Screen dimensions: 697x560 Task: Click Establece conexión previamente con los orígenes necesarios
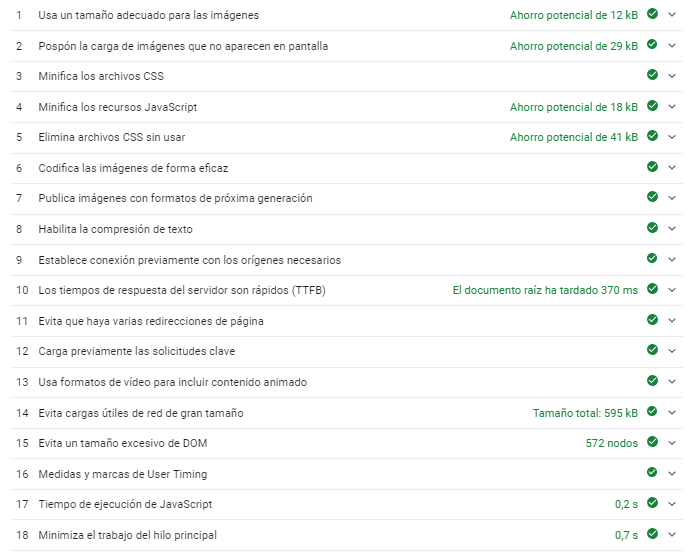point(189,260)
